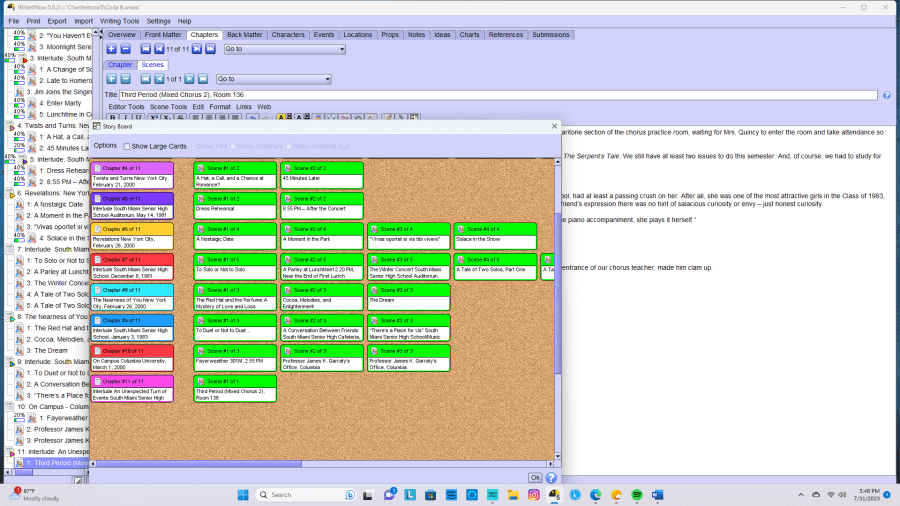Click the Ok button in Story Board
Image resolution: width=900 pixels, height=506 pixels.
[x=535, y=478]
